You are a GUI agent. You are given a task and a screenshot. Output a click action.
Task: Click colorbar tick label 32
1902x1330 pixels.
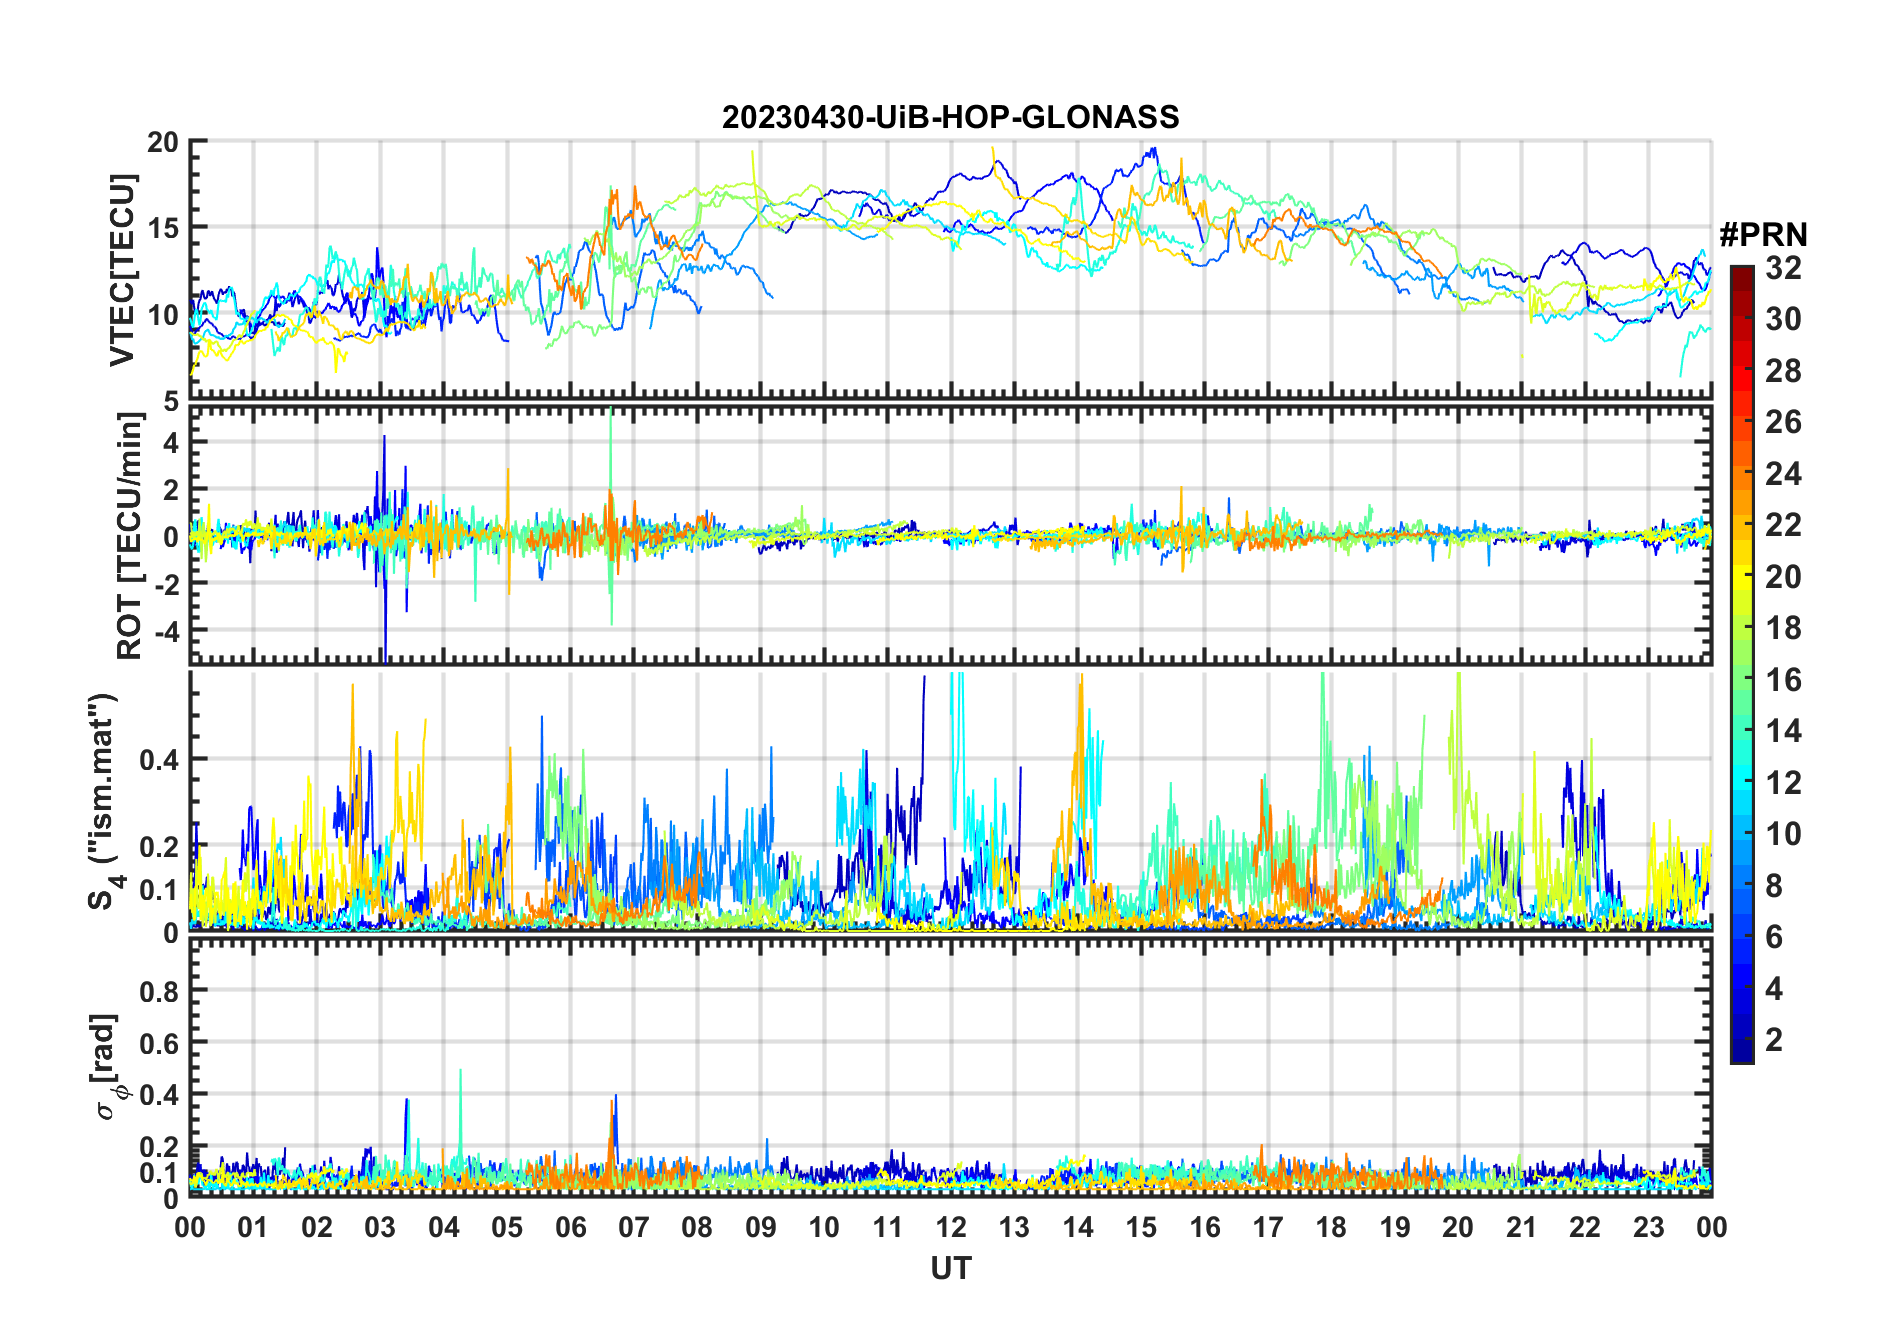(1783, 268)
